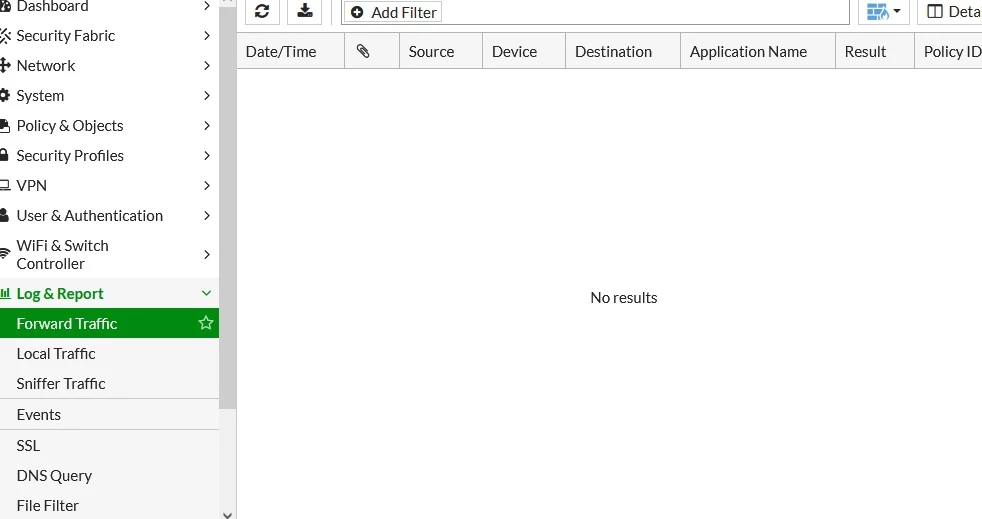Open DNS Query log page
This screenshot has height=519, width=982.
pyautogui.click(x=110, y=476)
